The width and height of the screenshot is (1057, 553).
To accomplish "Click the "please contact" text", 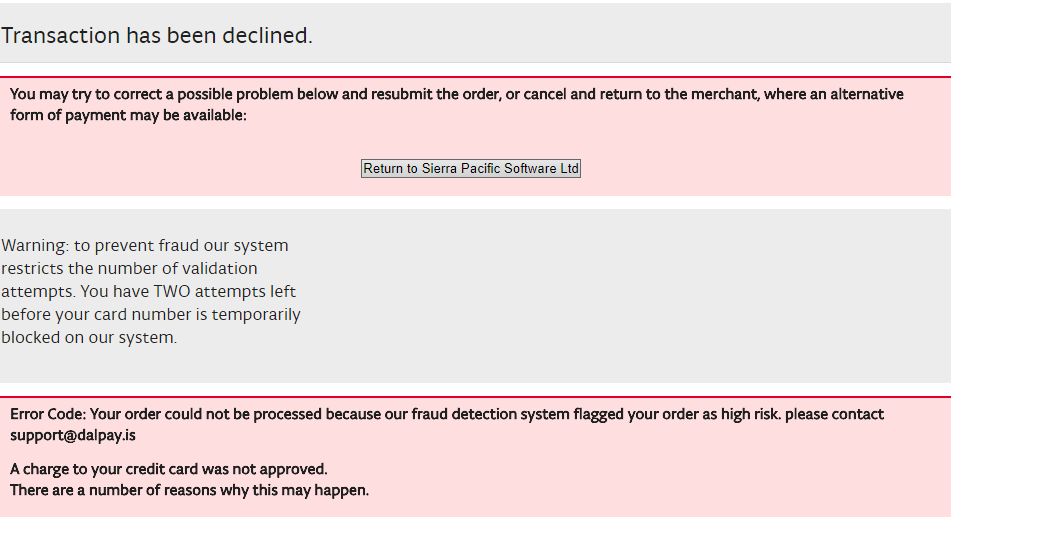I will pos(834,415).
